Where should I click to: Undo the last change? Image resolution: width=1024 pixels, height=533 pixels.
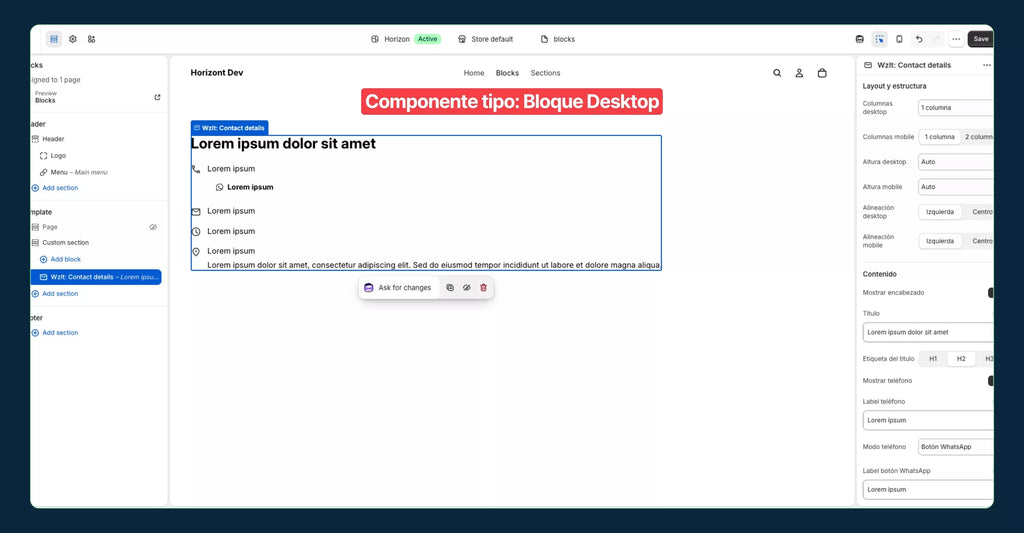click(919, 39)
